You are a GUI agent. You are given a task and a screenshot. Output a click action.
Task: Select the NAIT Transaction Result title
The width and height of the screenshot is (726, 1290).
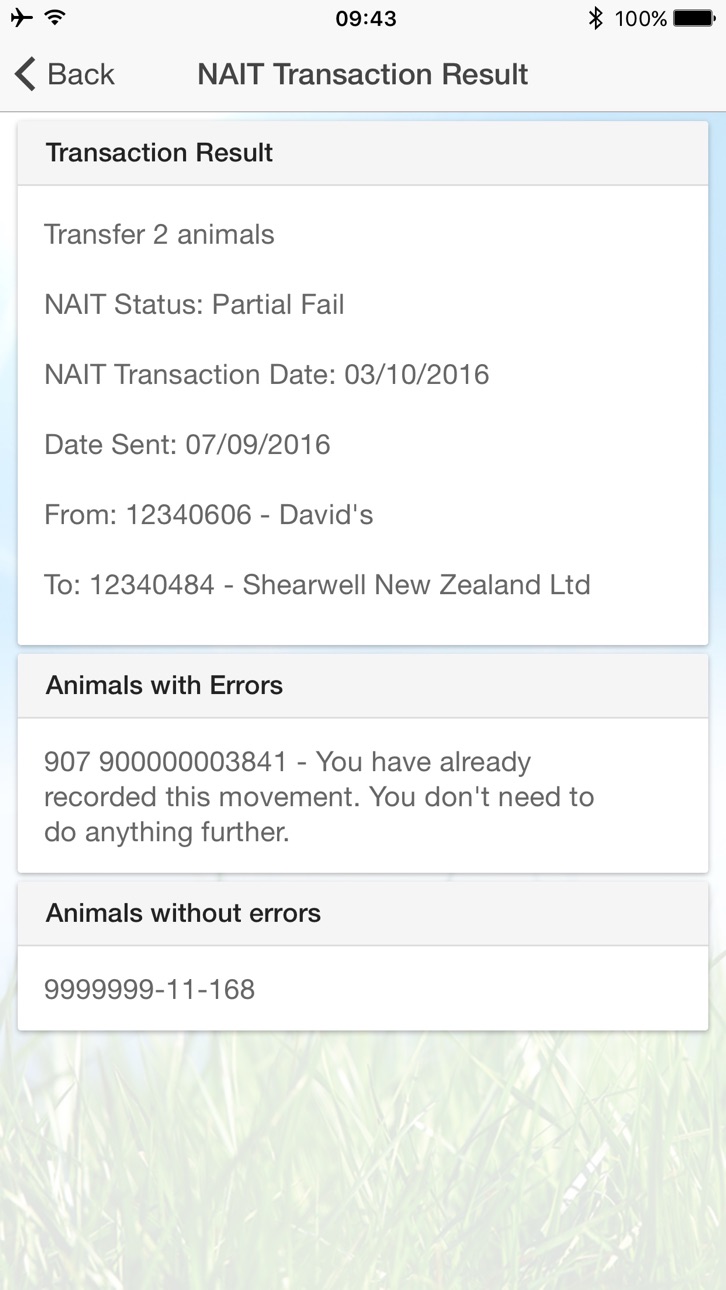coord(363,74)
